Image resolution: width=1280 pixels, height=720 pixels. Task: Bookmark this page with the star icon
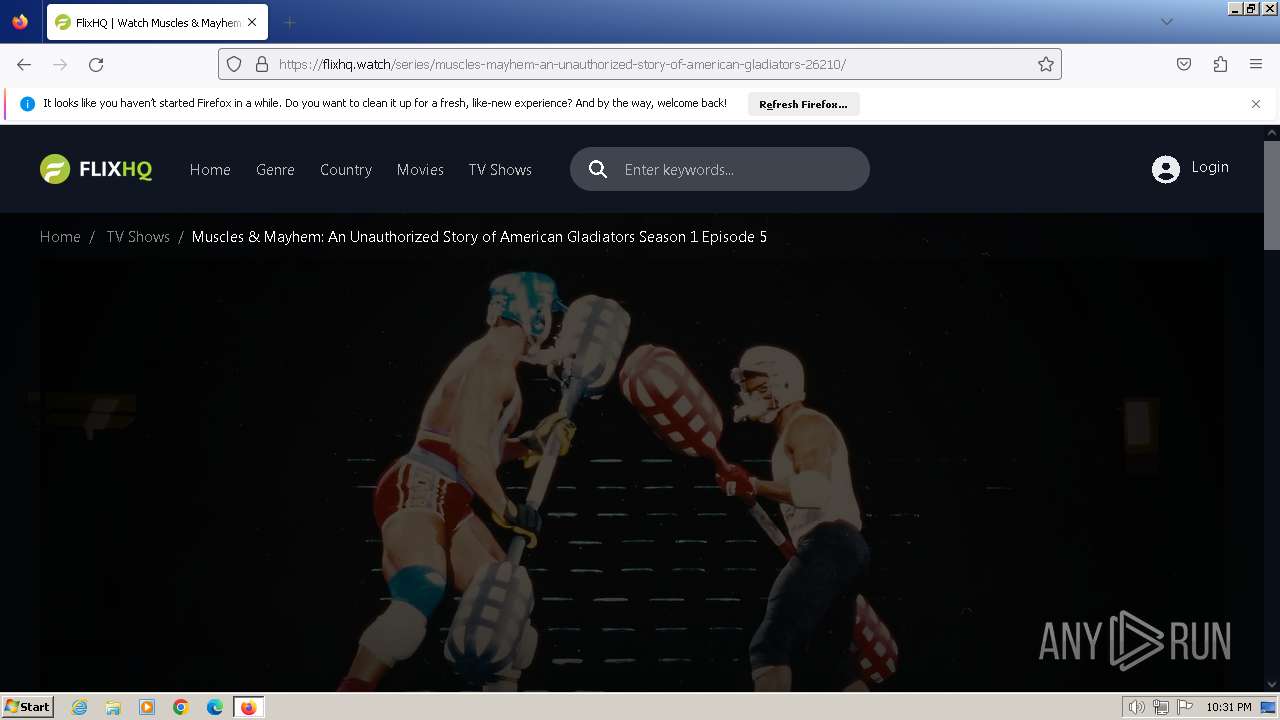coord(1046,64)
